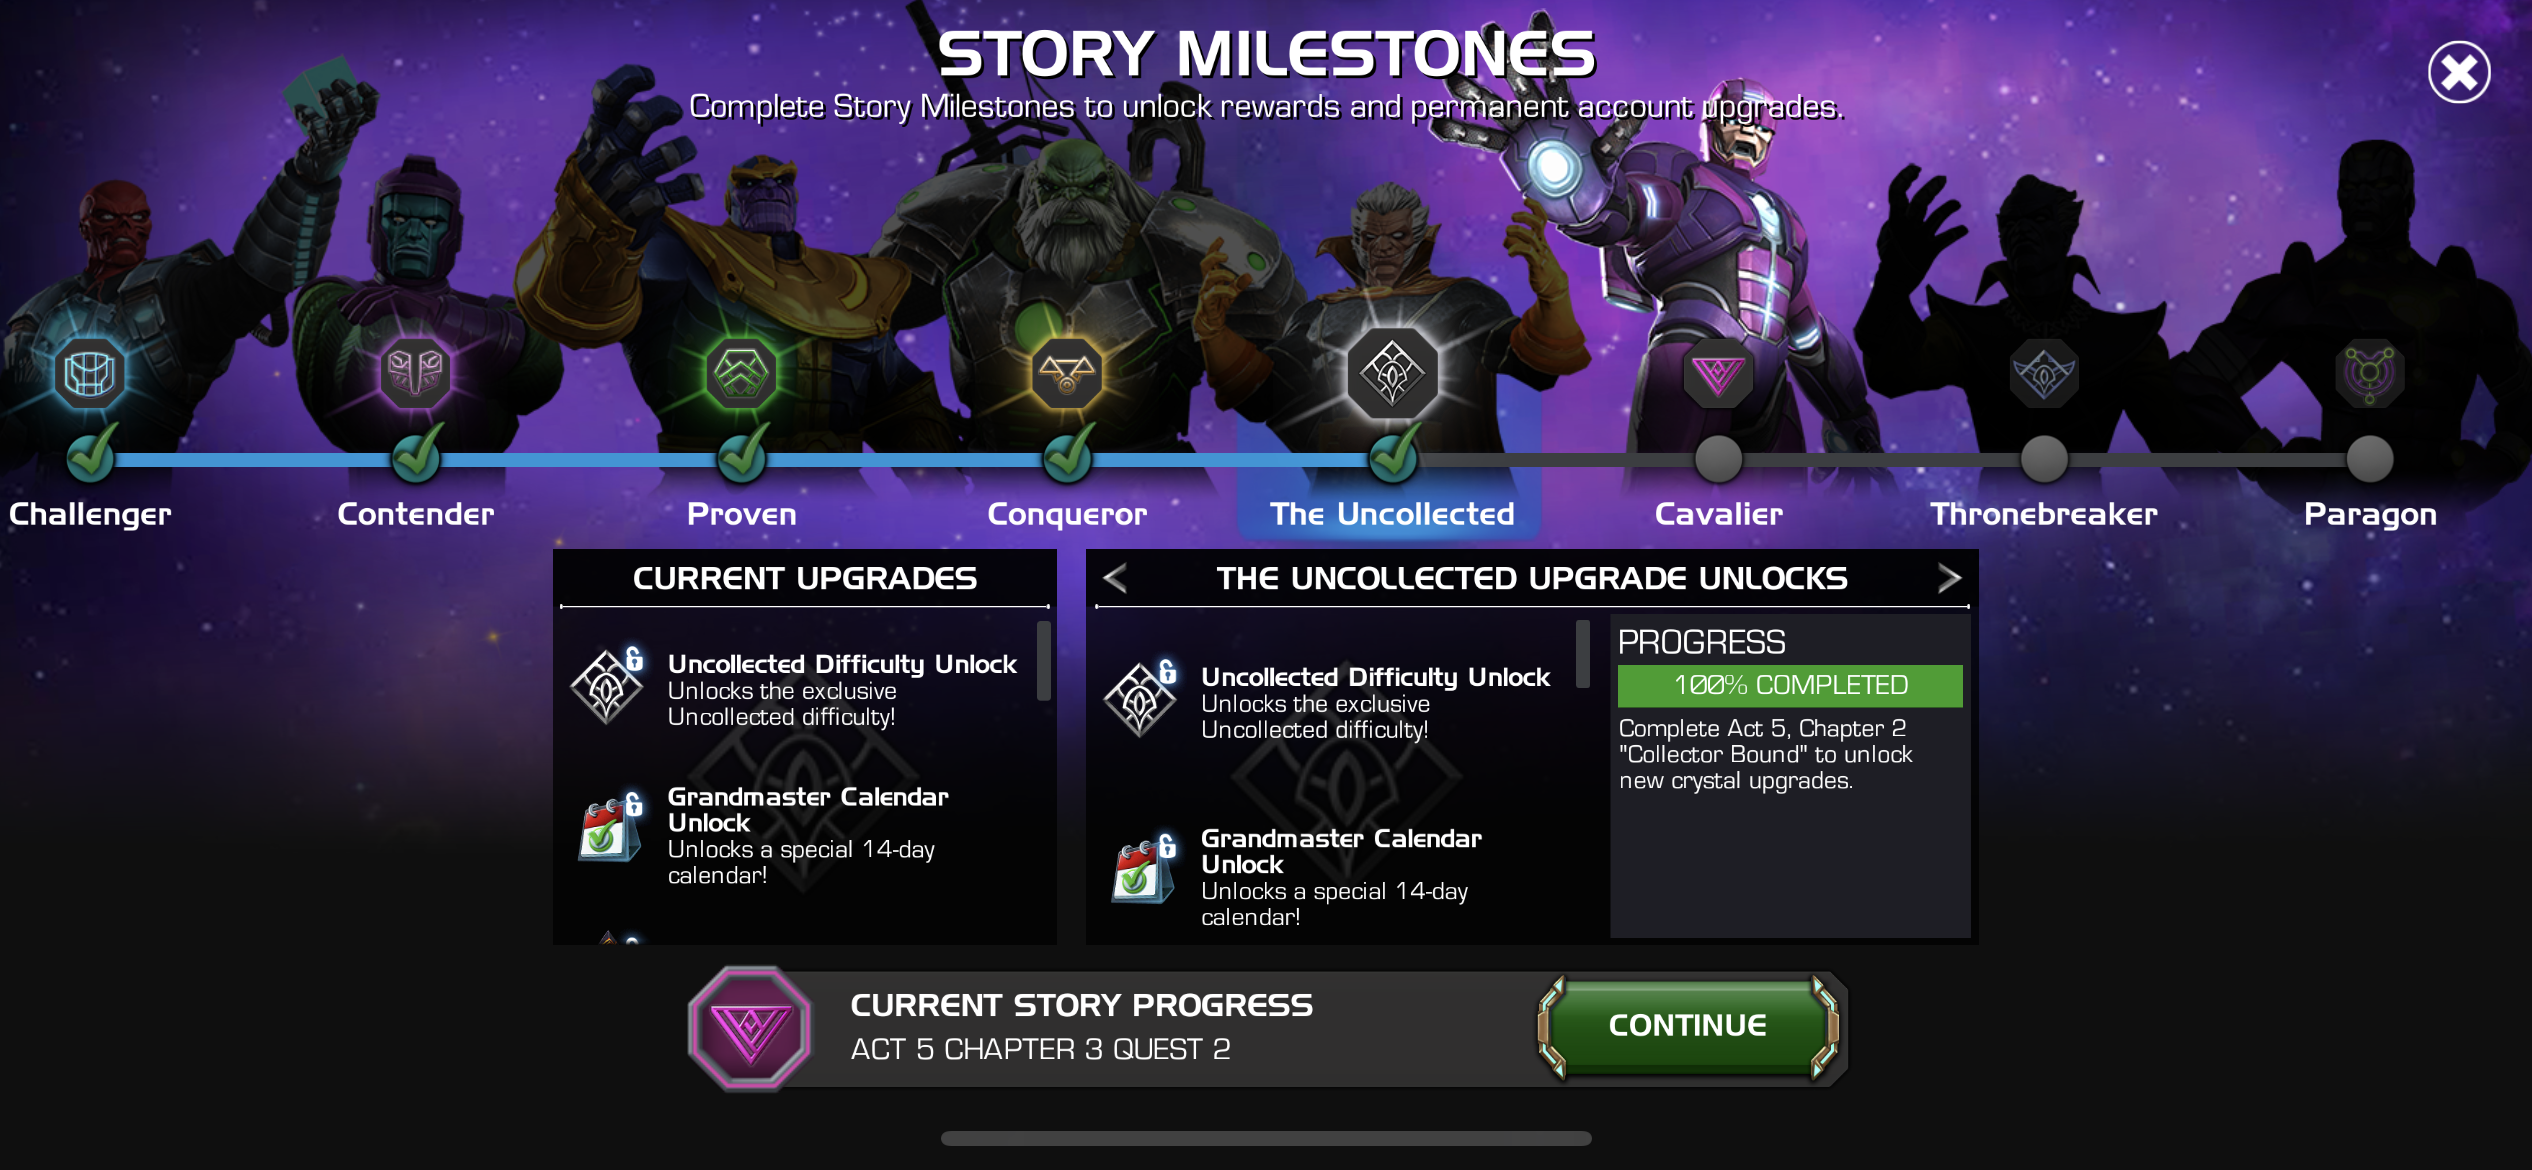Select the Thronebreaker milestone badge icon

[x=2044, y=373]
